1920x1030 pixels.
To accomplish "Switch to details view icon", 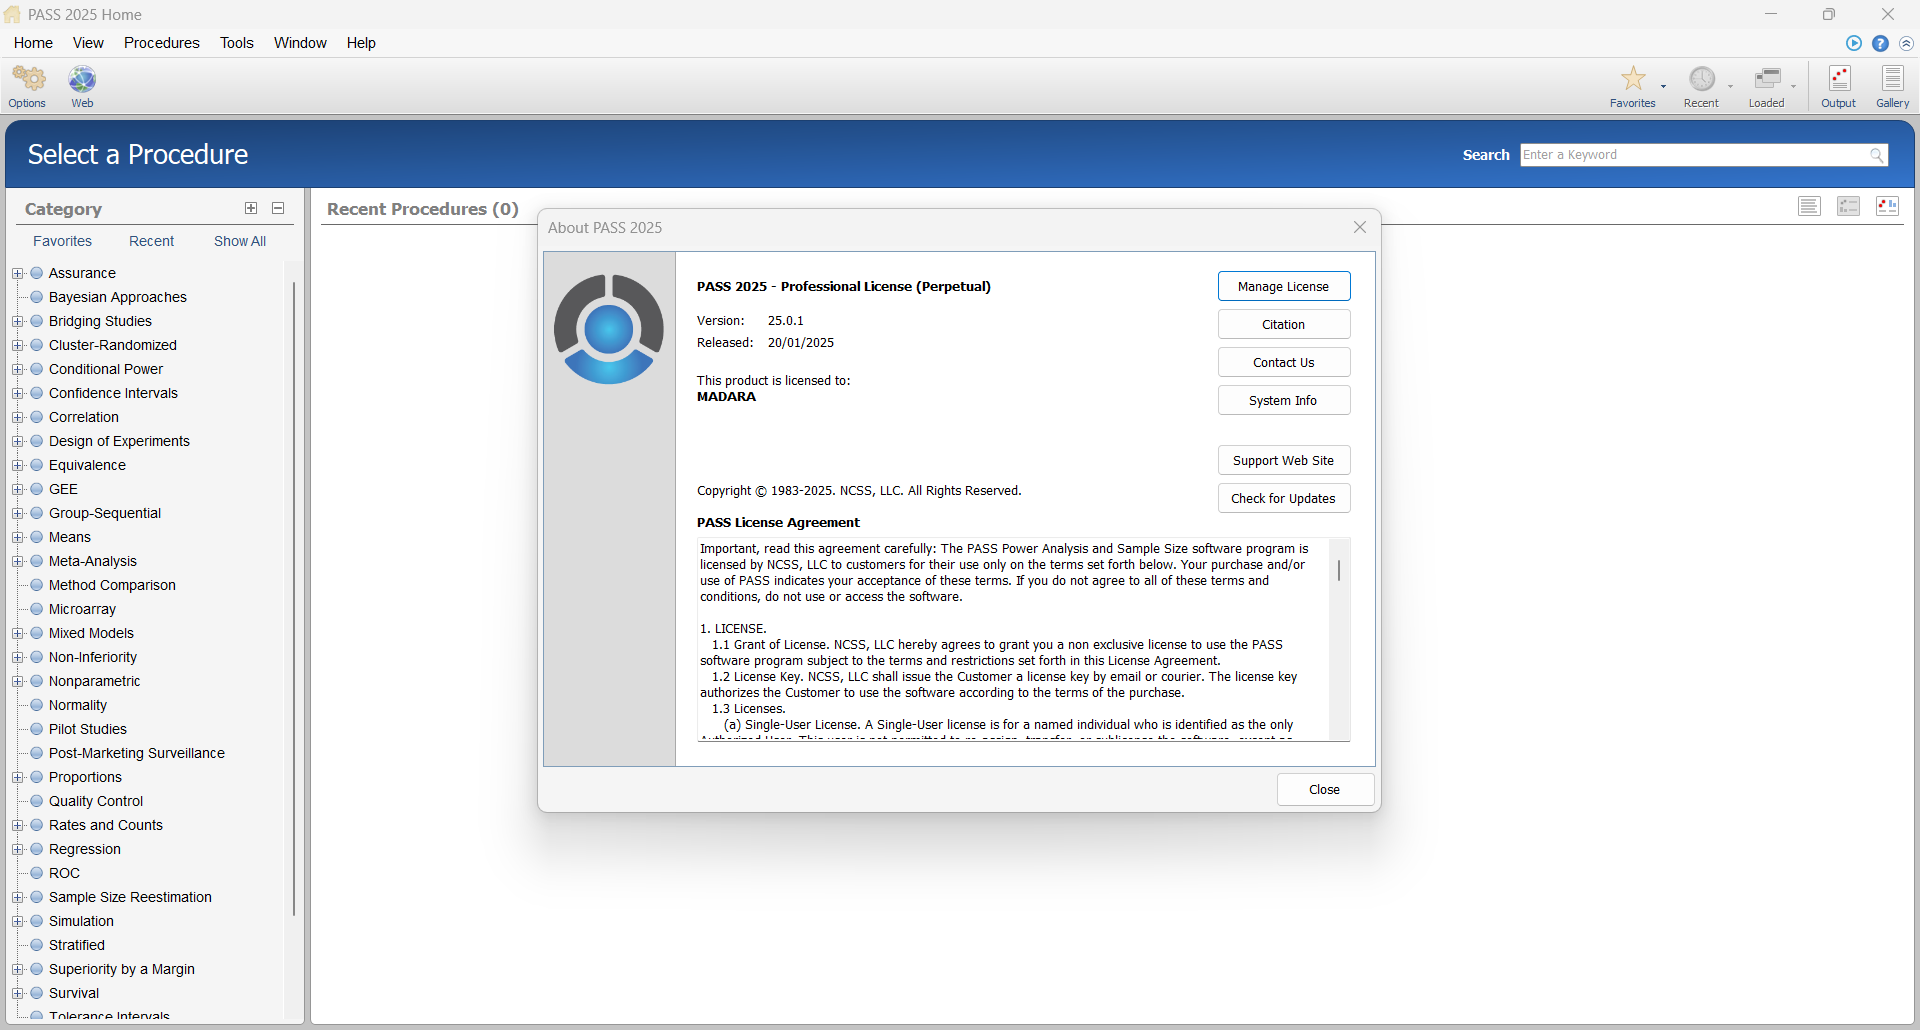I will coord(1848,206).
